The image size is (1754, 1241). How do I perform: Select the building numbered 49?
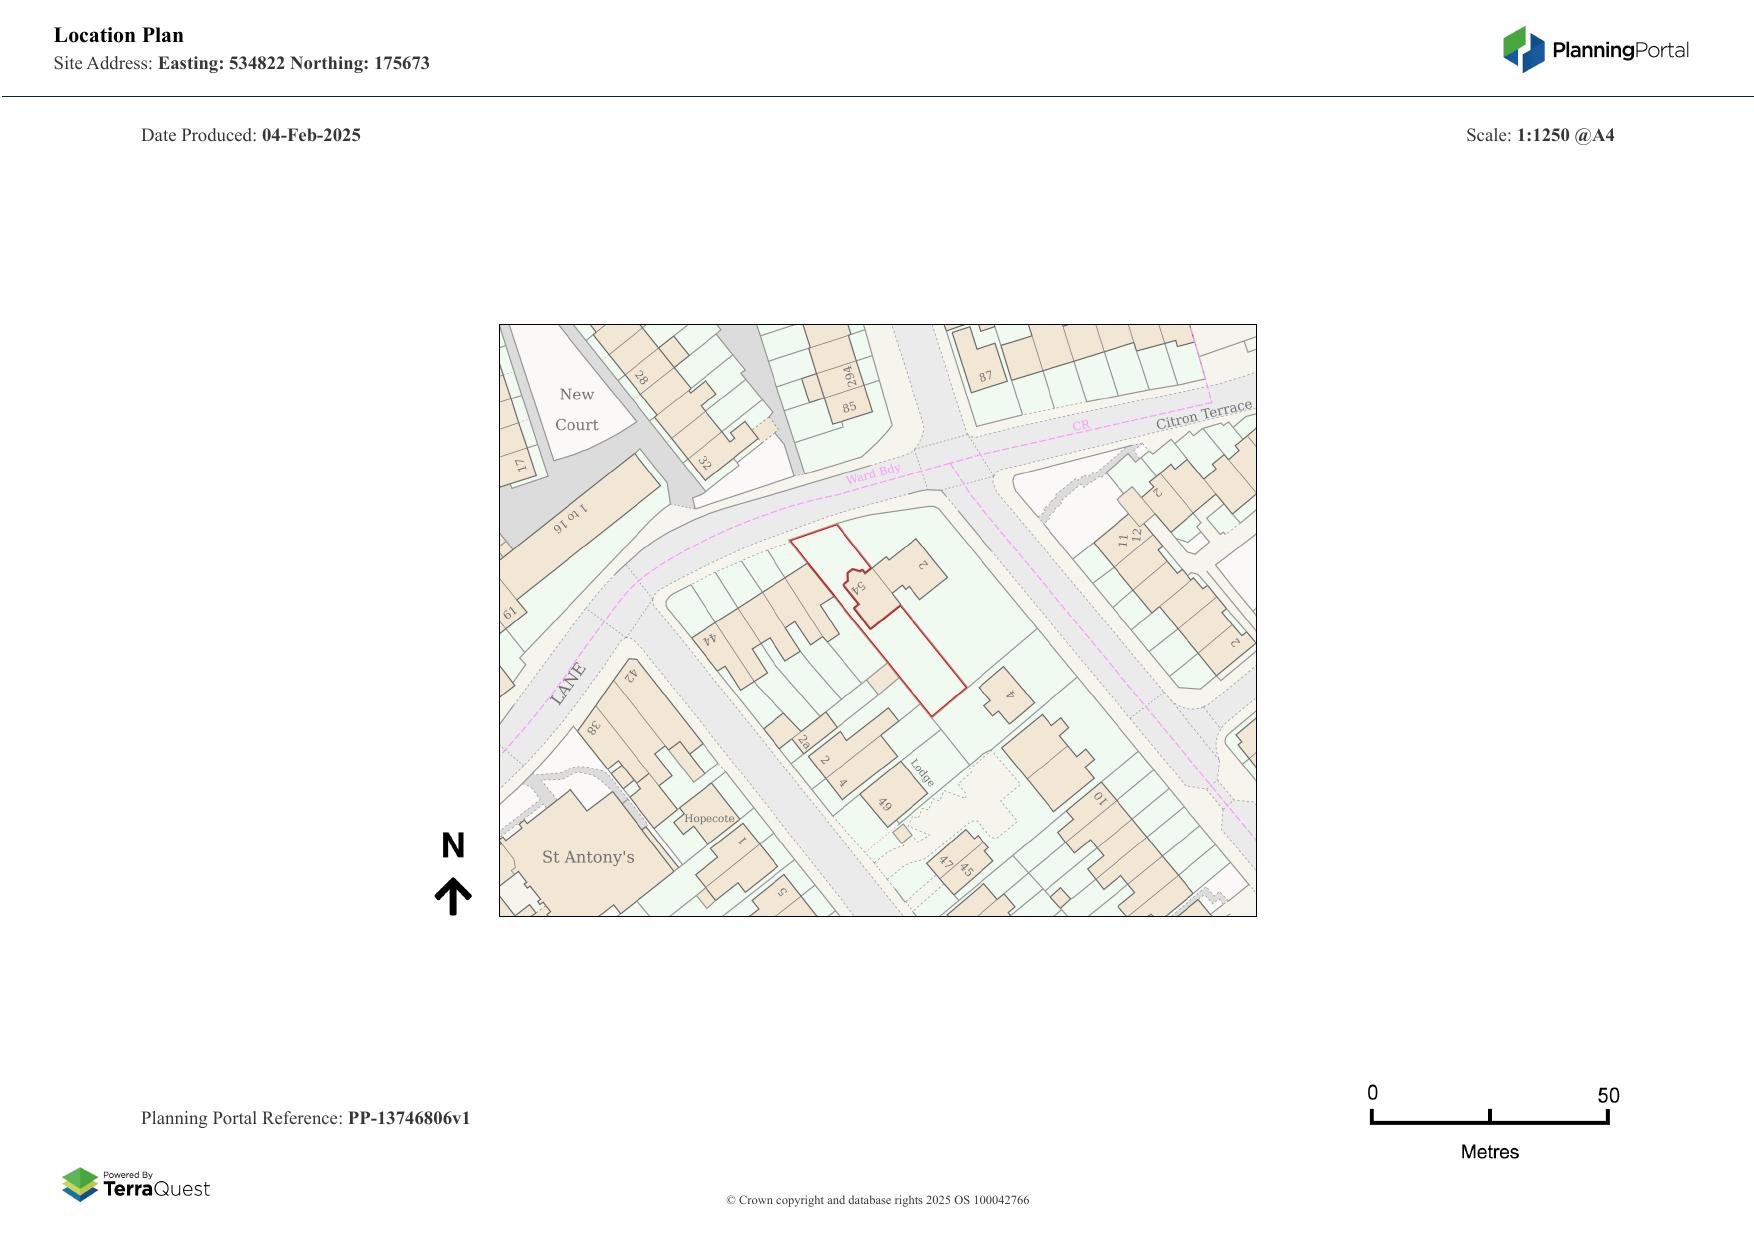point(885,803)
